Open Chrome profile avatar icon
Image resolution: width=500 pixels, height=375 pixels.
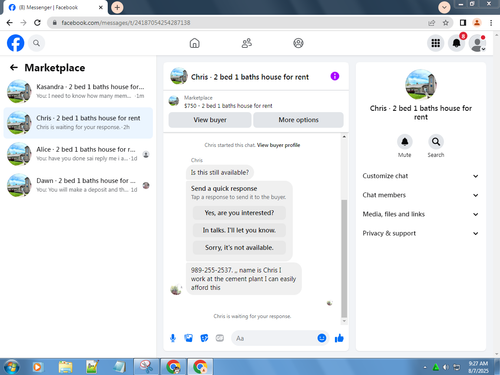click(477, 23)
